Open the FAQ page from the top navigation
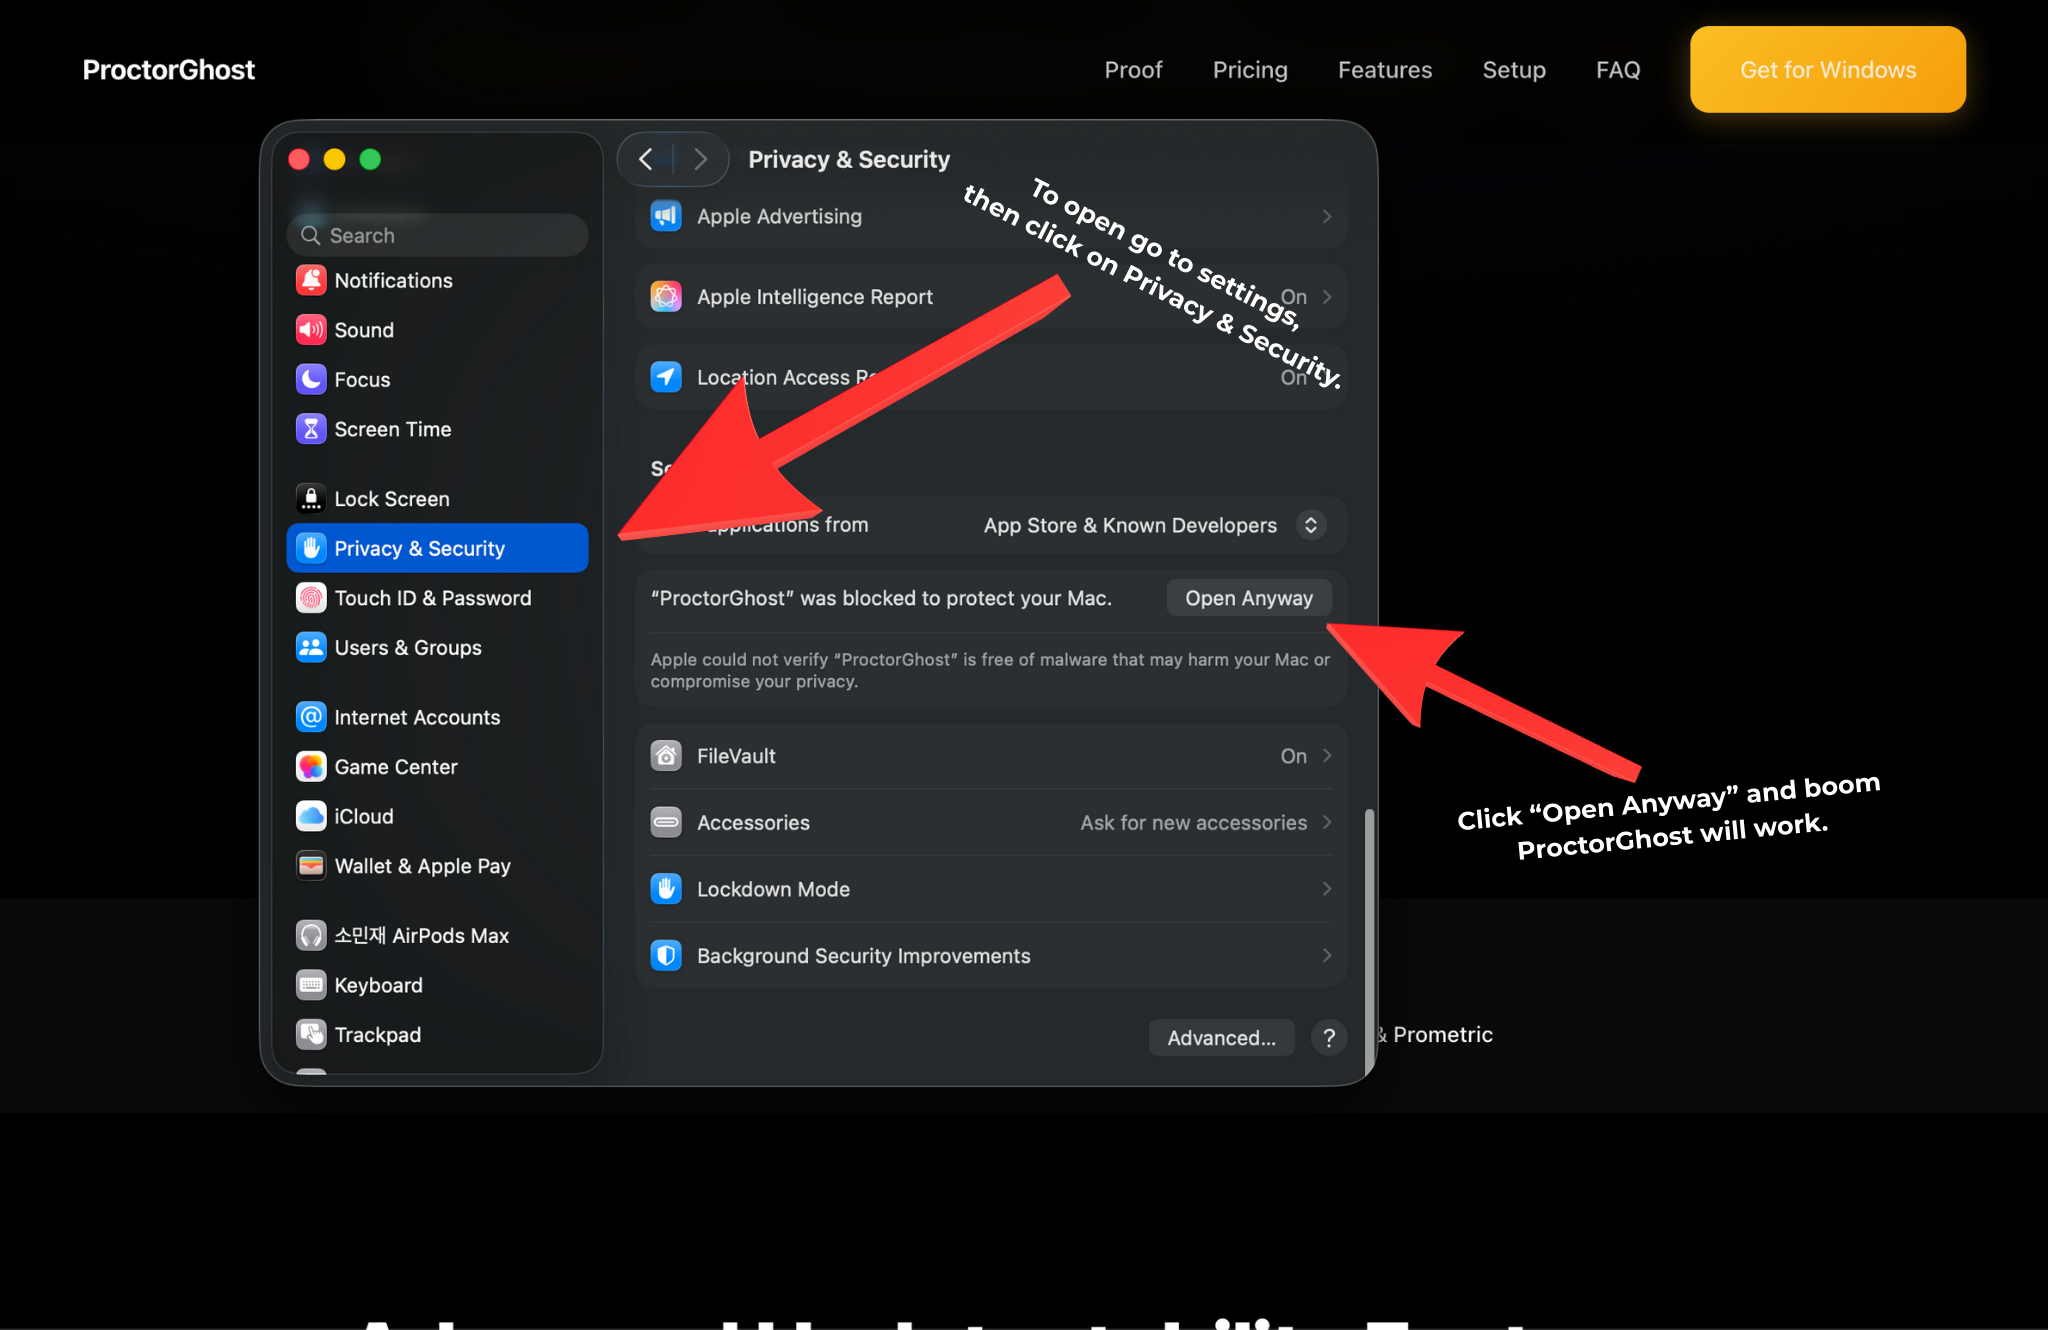This screenshot has width=2048, height=1330. click(1618, 69)
